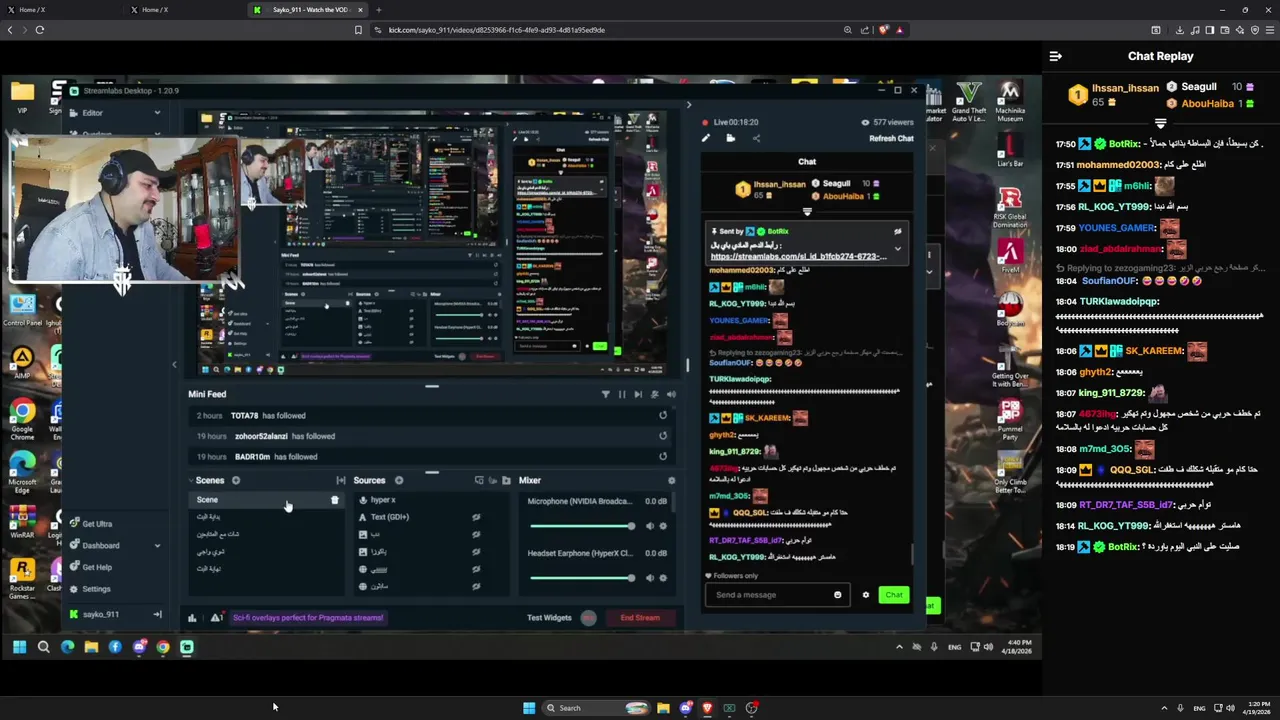1280x720 pixels.
Task: Edit stream info with pencil icon
Action: pyautogui.click(x=706, y=138)
